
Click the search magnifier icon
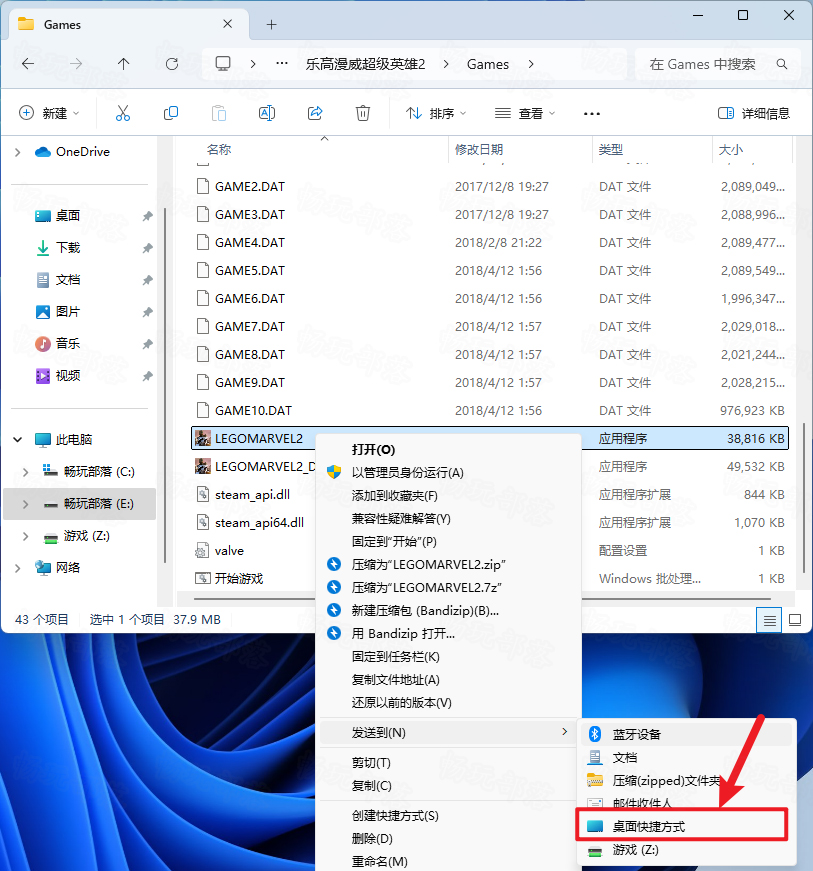coord(782,64)
